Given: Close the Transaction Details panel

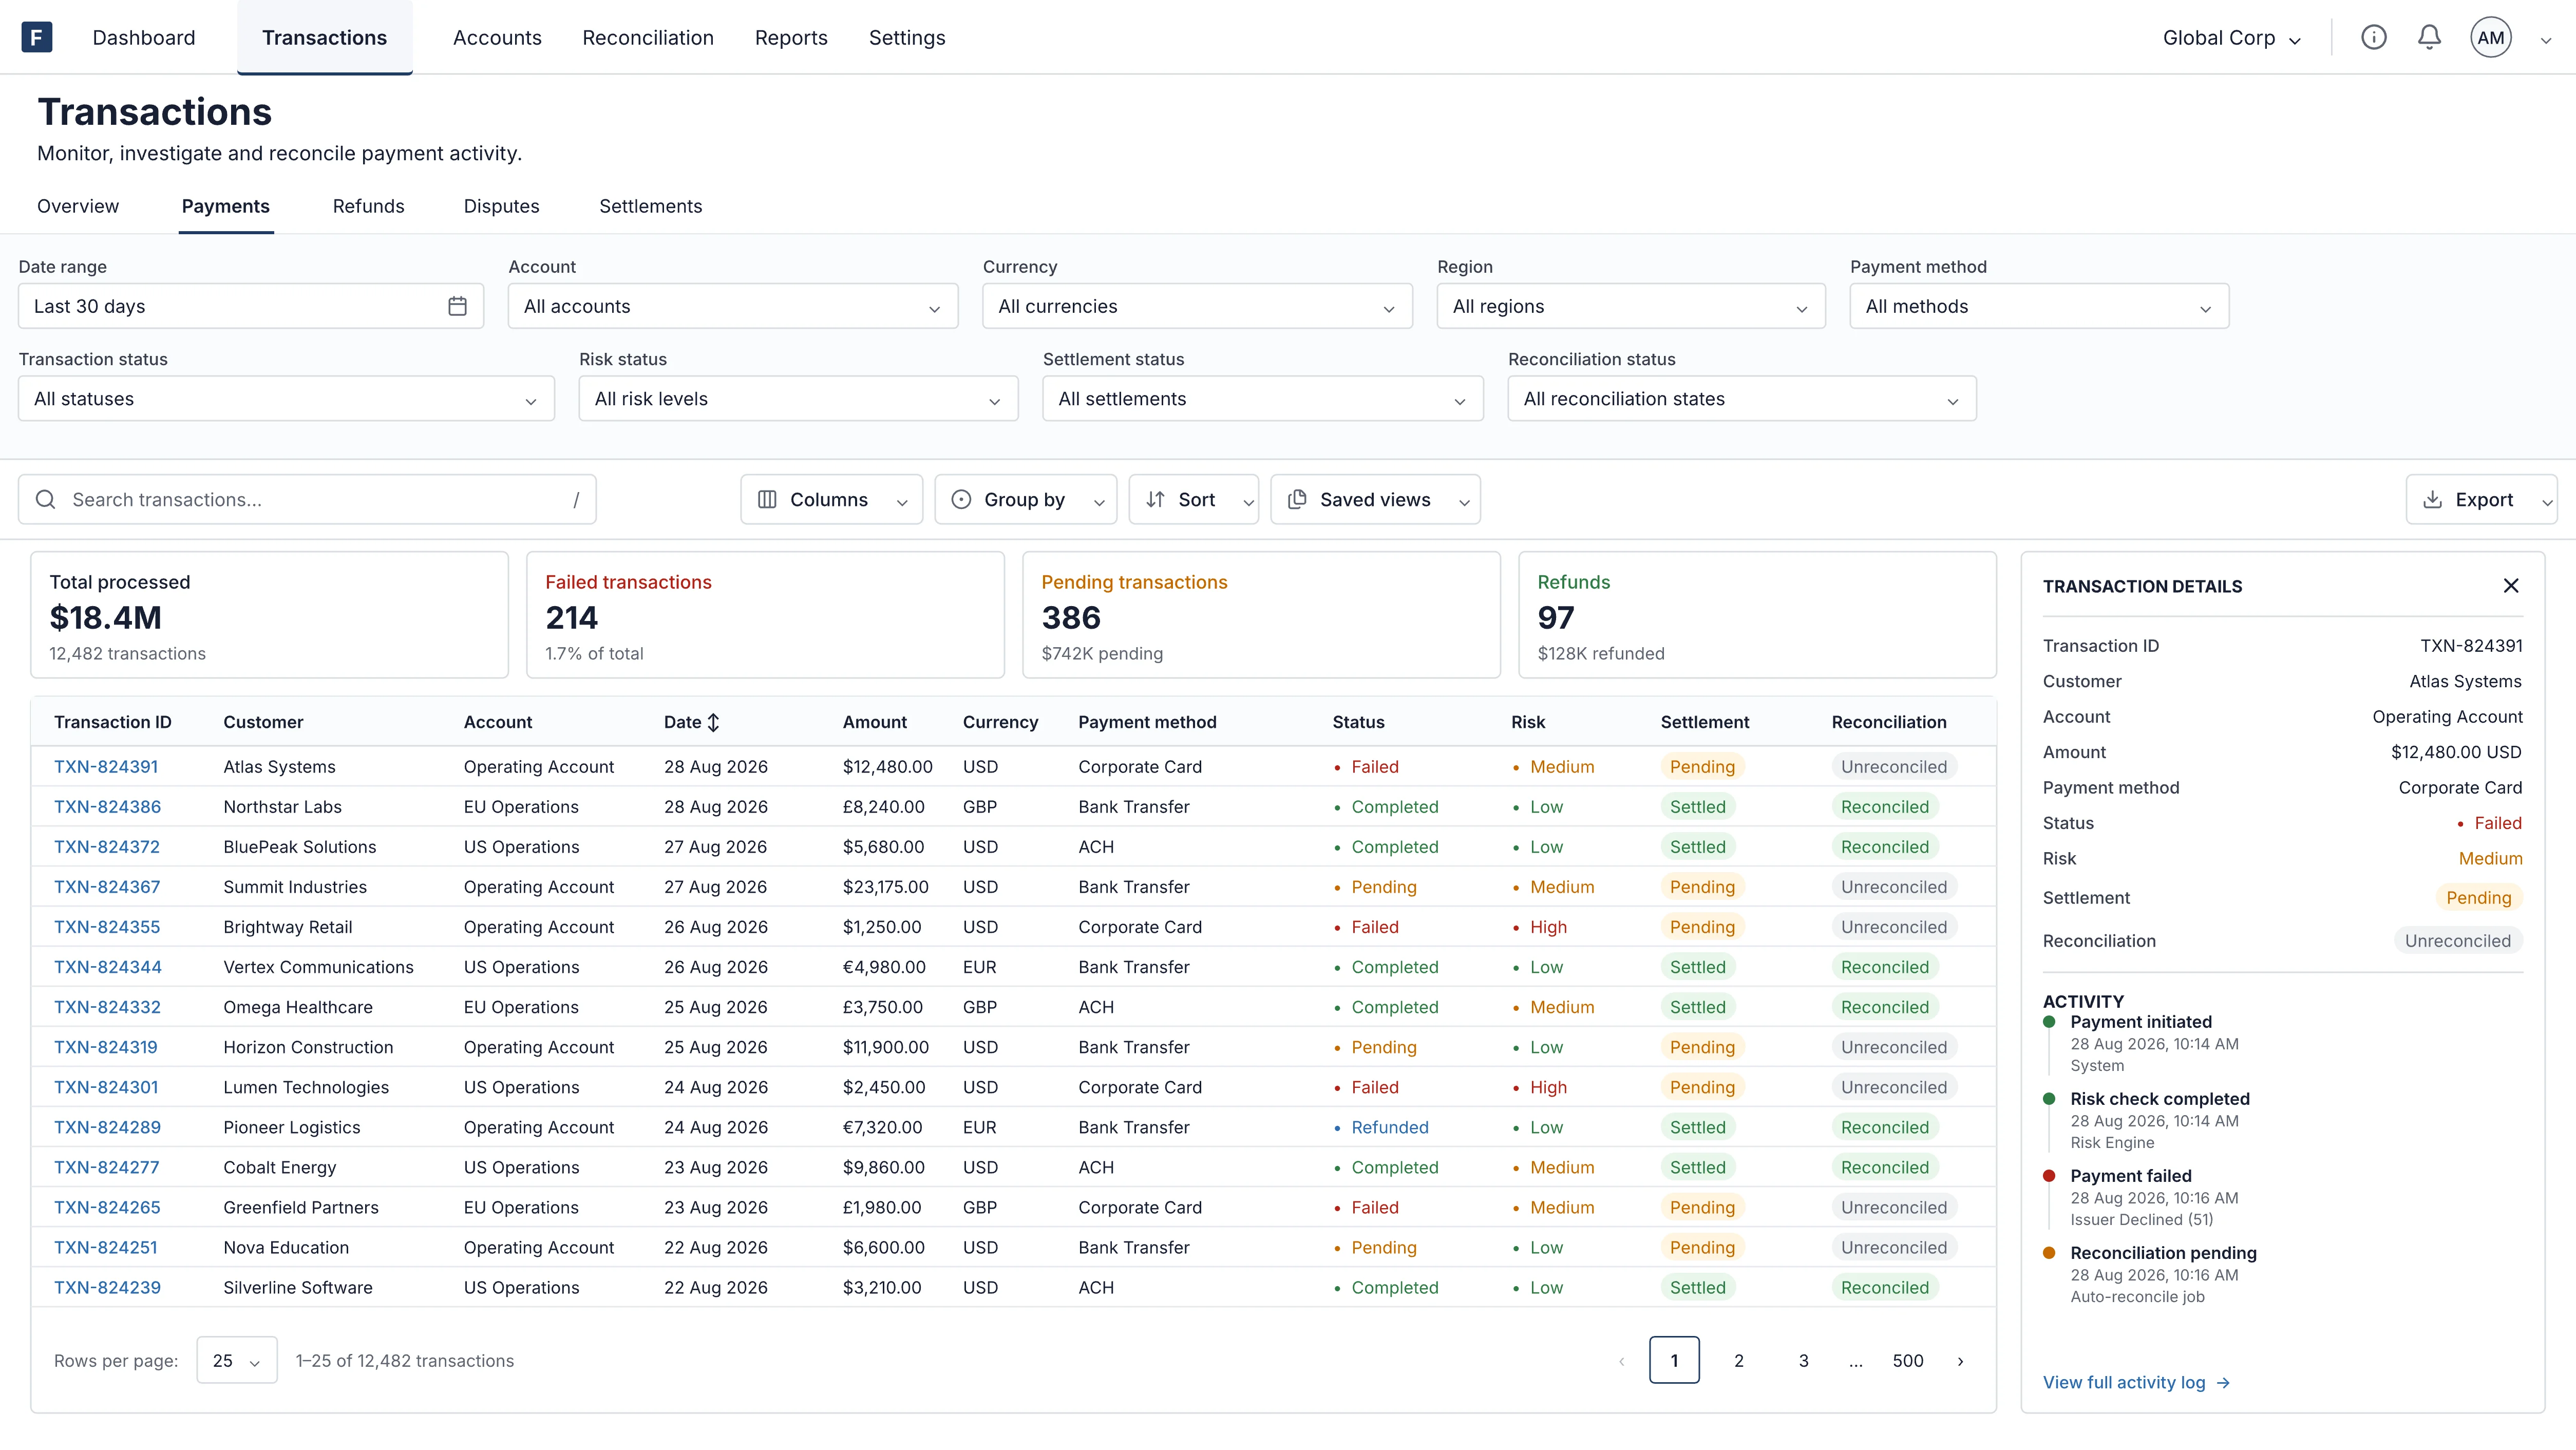Looking at the screenshot, I should (2510, 586).
